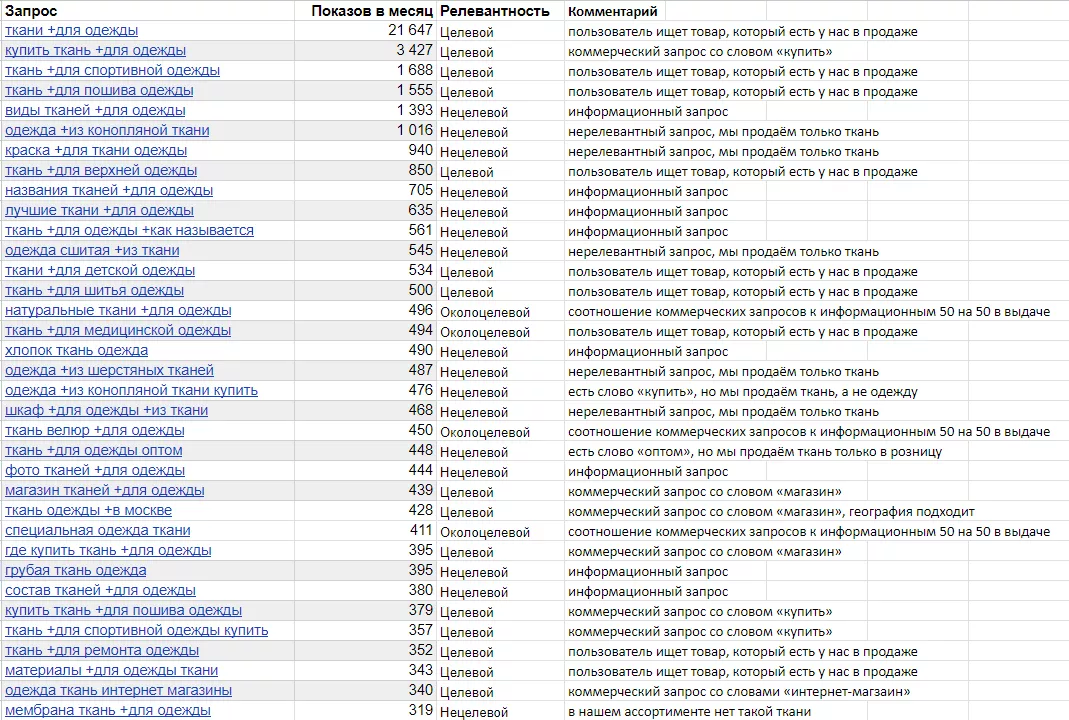The image size is (1069, 720).
Task: Click the link "ткань +для спортивной одежды"
Action: coord(112,71)
